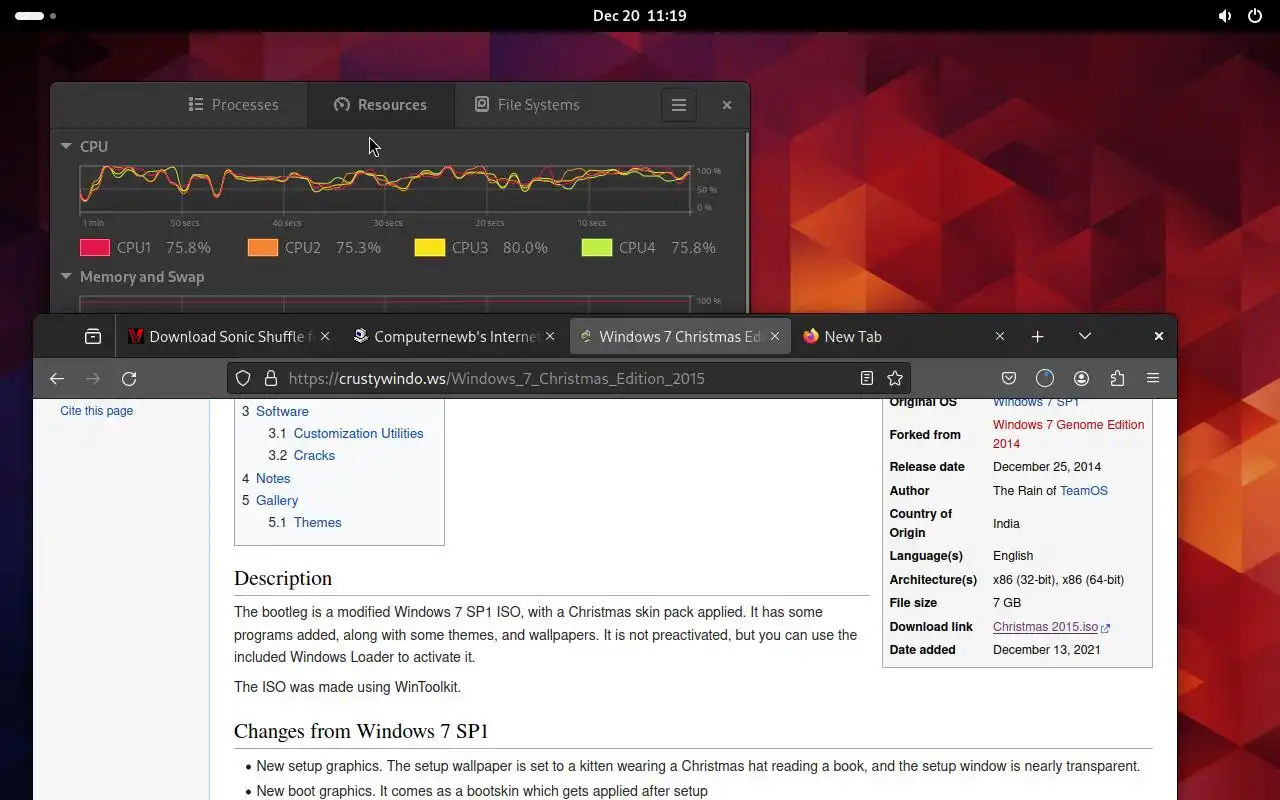Close the Windows 7 Christmas Edition tab

coord(775,336)
